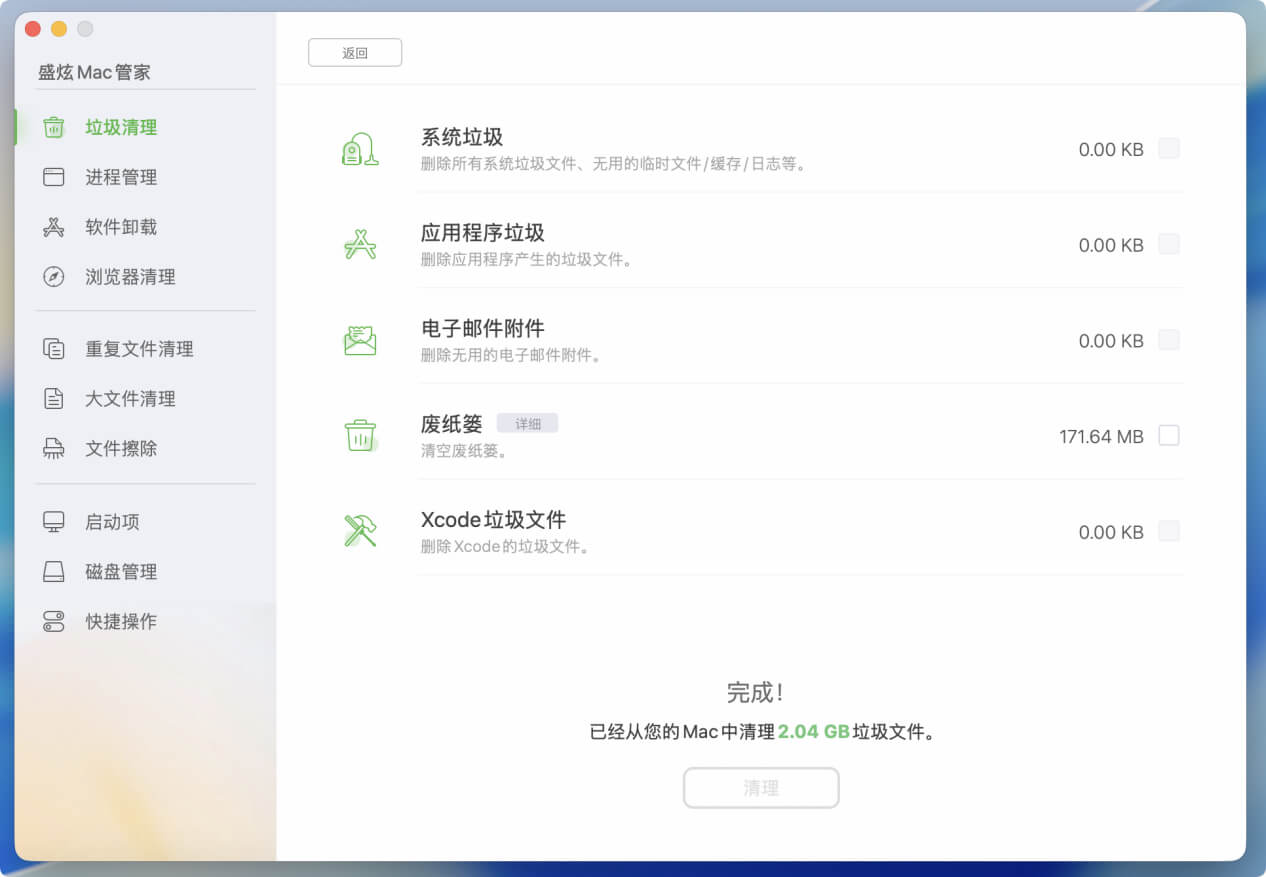Check the 废纸篓 selection box
The width and height of the screenshot is (1266, 877).
point(1169,435)
